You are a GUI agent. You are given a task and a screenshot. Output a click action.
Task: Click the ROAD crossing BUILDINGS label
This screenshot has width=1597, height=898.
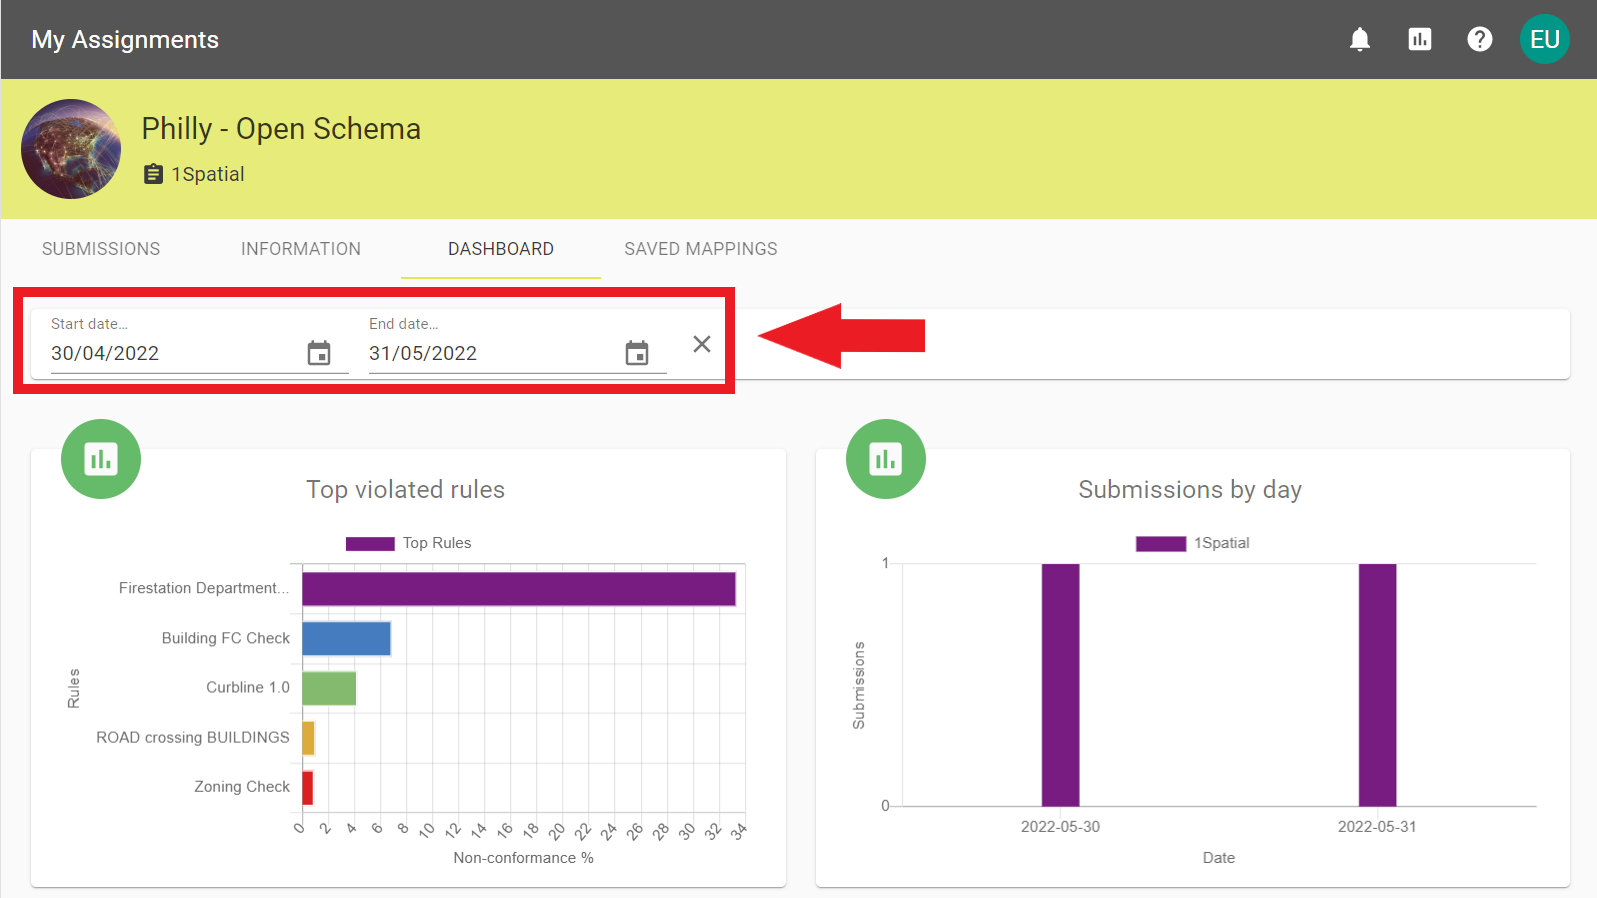click(193, 737)
